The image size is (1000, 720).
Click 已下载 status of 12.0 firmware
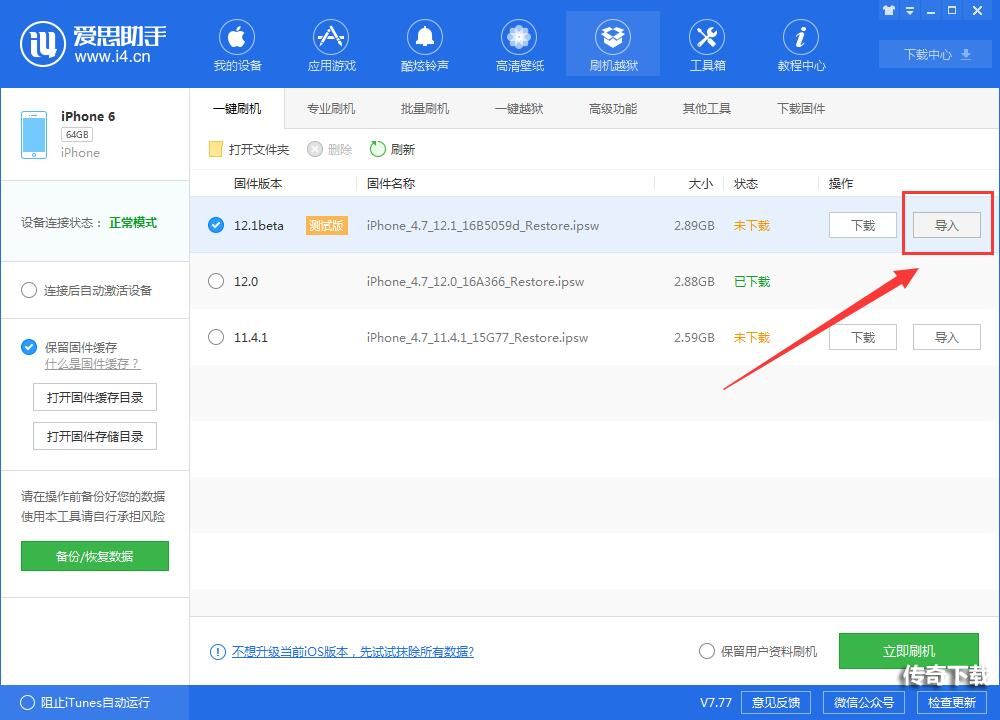pyautogui.click(x=752, y=281)
